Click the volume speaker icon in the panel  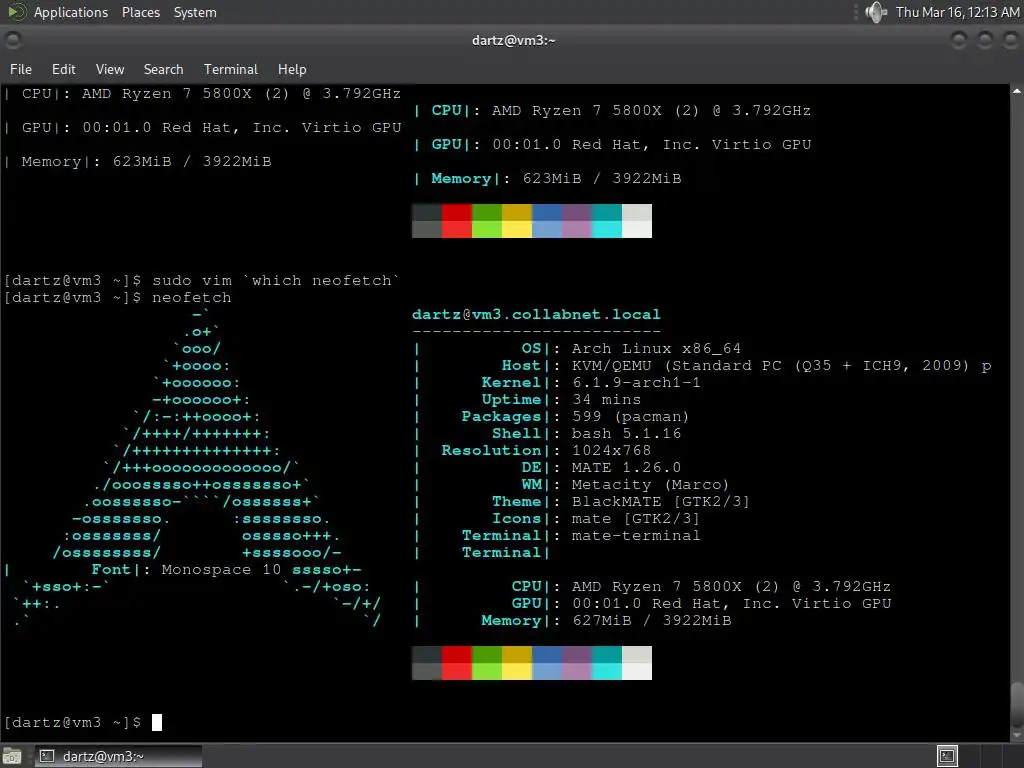click(876, 12)
